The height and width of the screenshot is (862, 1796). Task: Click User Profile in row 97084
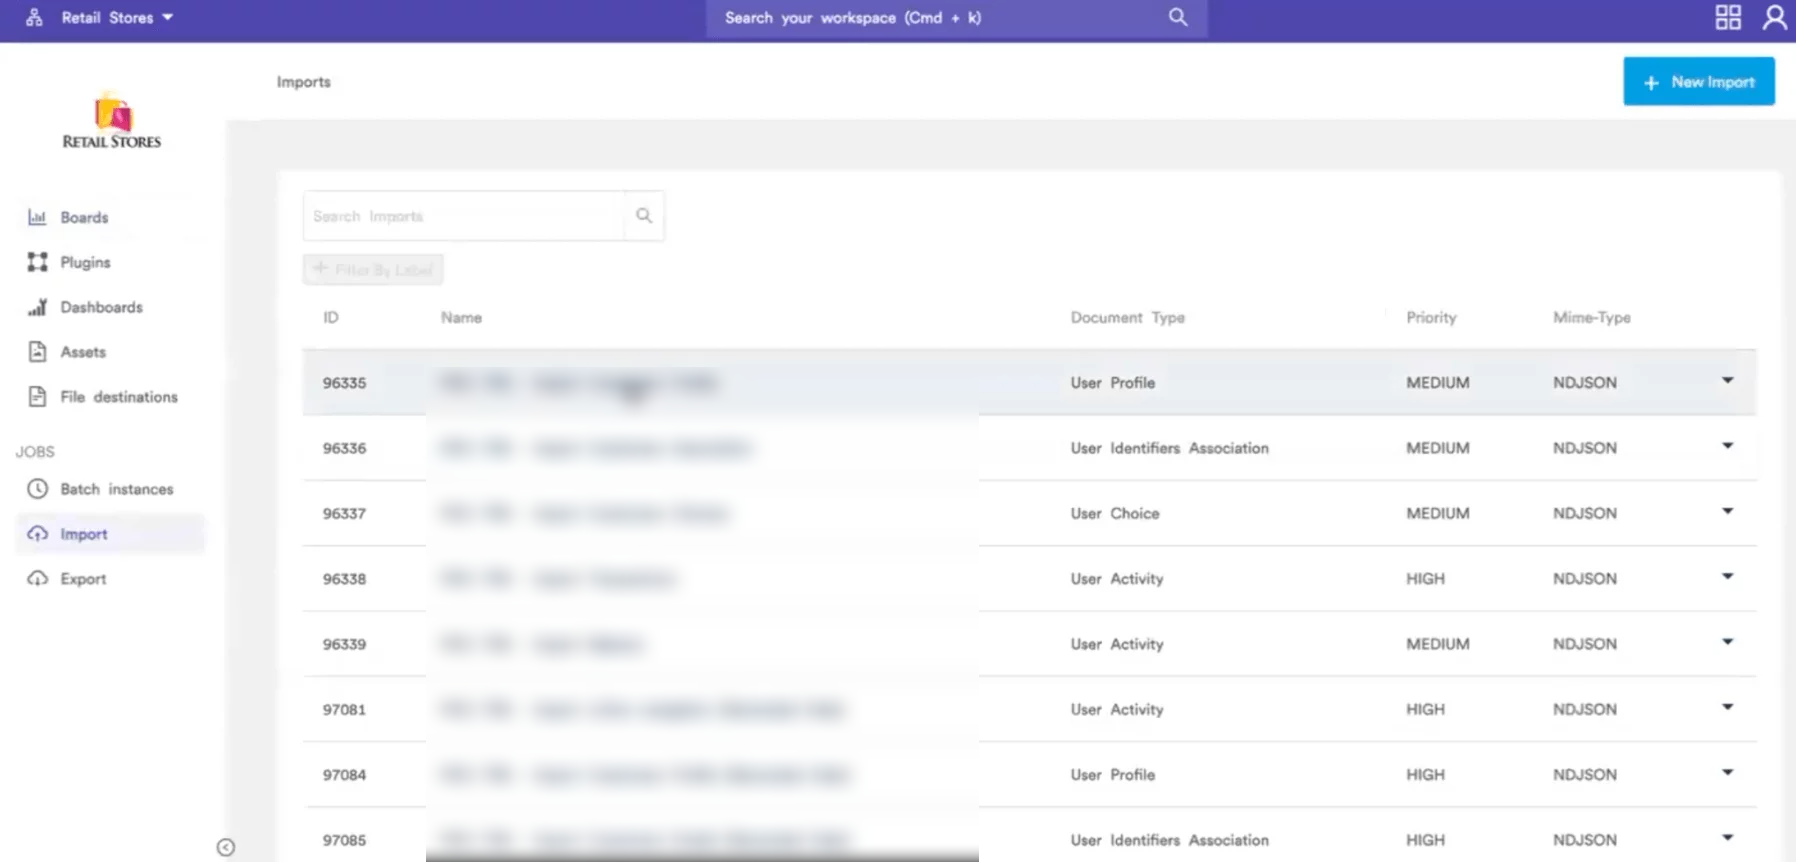click(1112, 775)
